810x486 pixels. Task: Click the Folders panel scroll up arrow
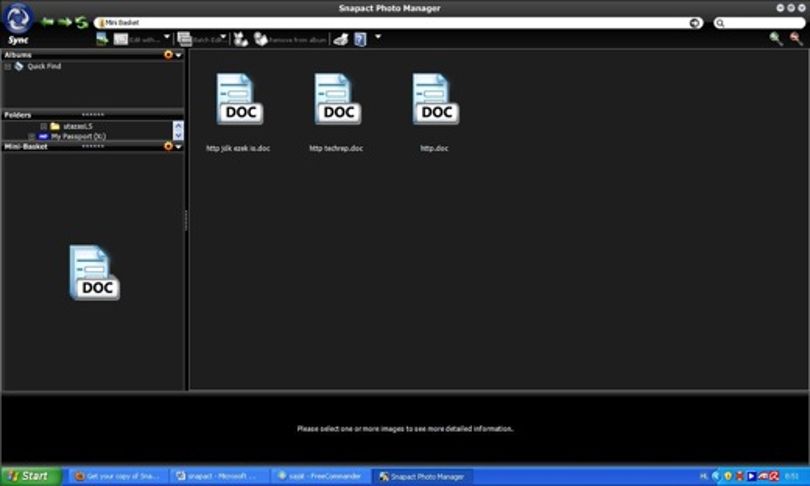[x=178, y=126]
